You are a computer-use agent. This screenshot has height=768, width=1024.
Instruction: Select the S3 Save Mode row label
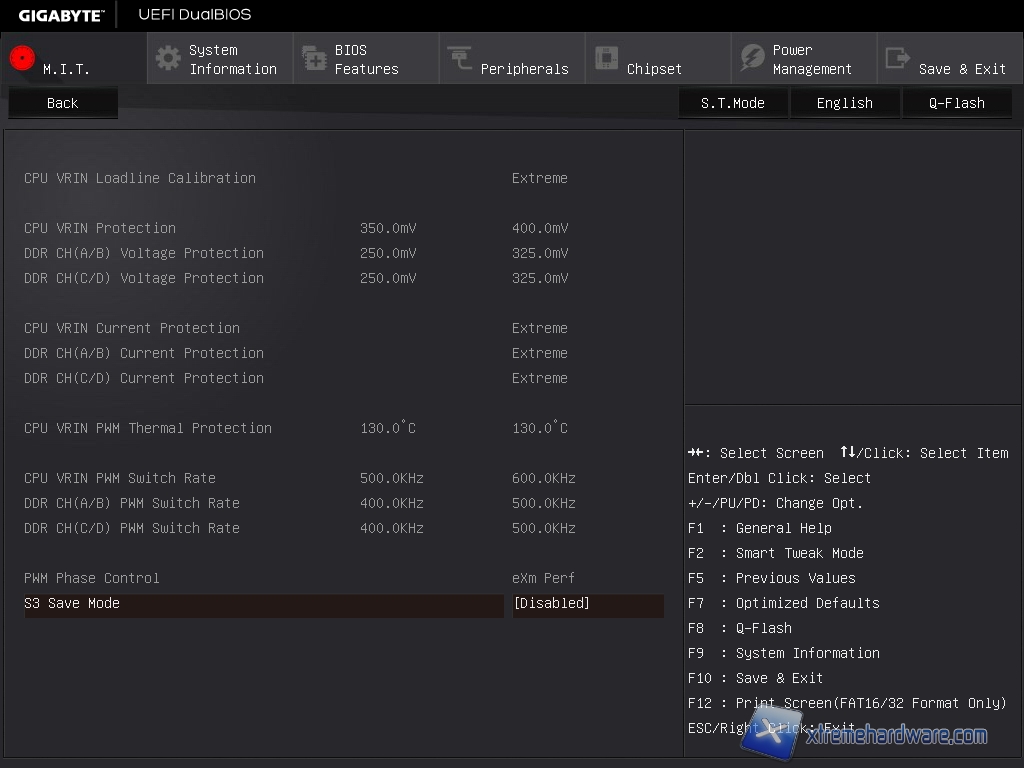(x=72, y=604)
